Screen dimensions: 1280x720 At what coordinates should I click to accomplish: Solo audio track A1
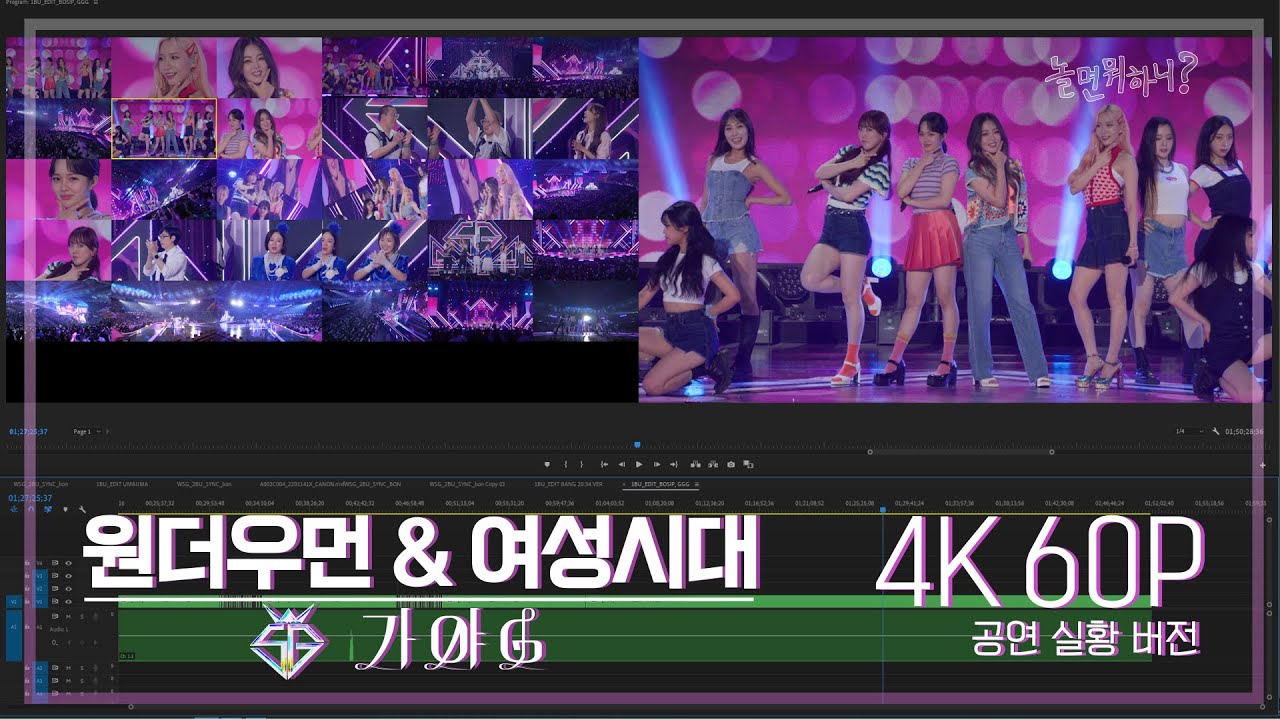pyautogui.click(x=82, y=617)
